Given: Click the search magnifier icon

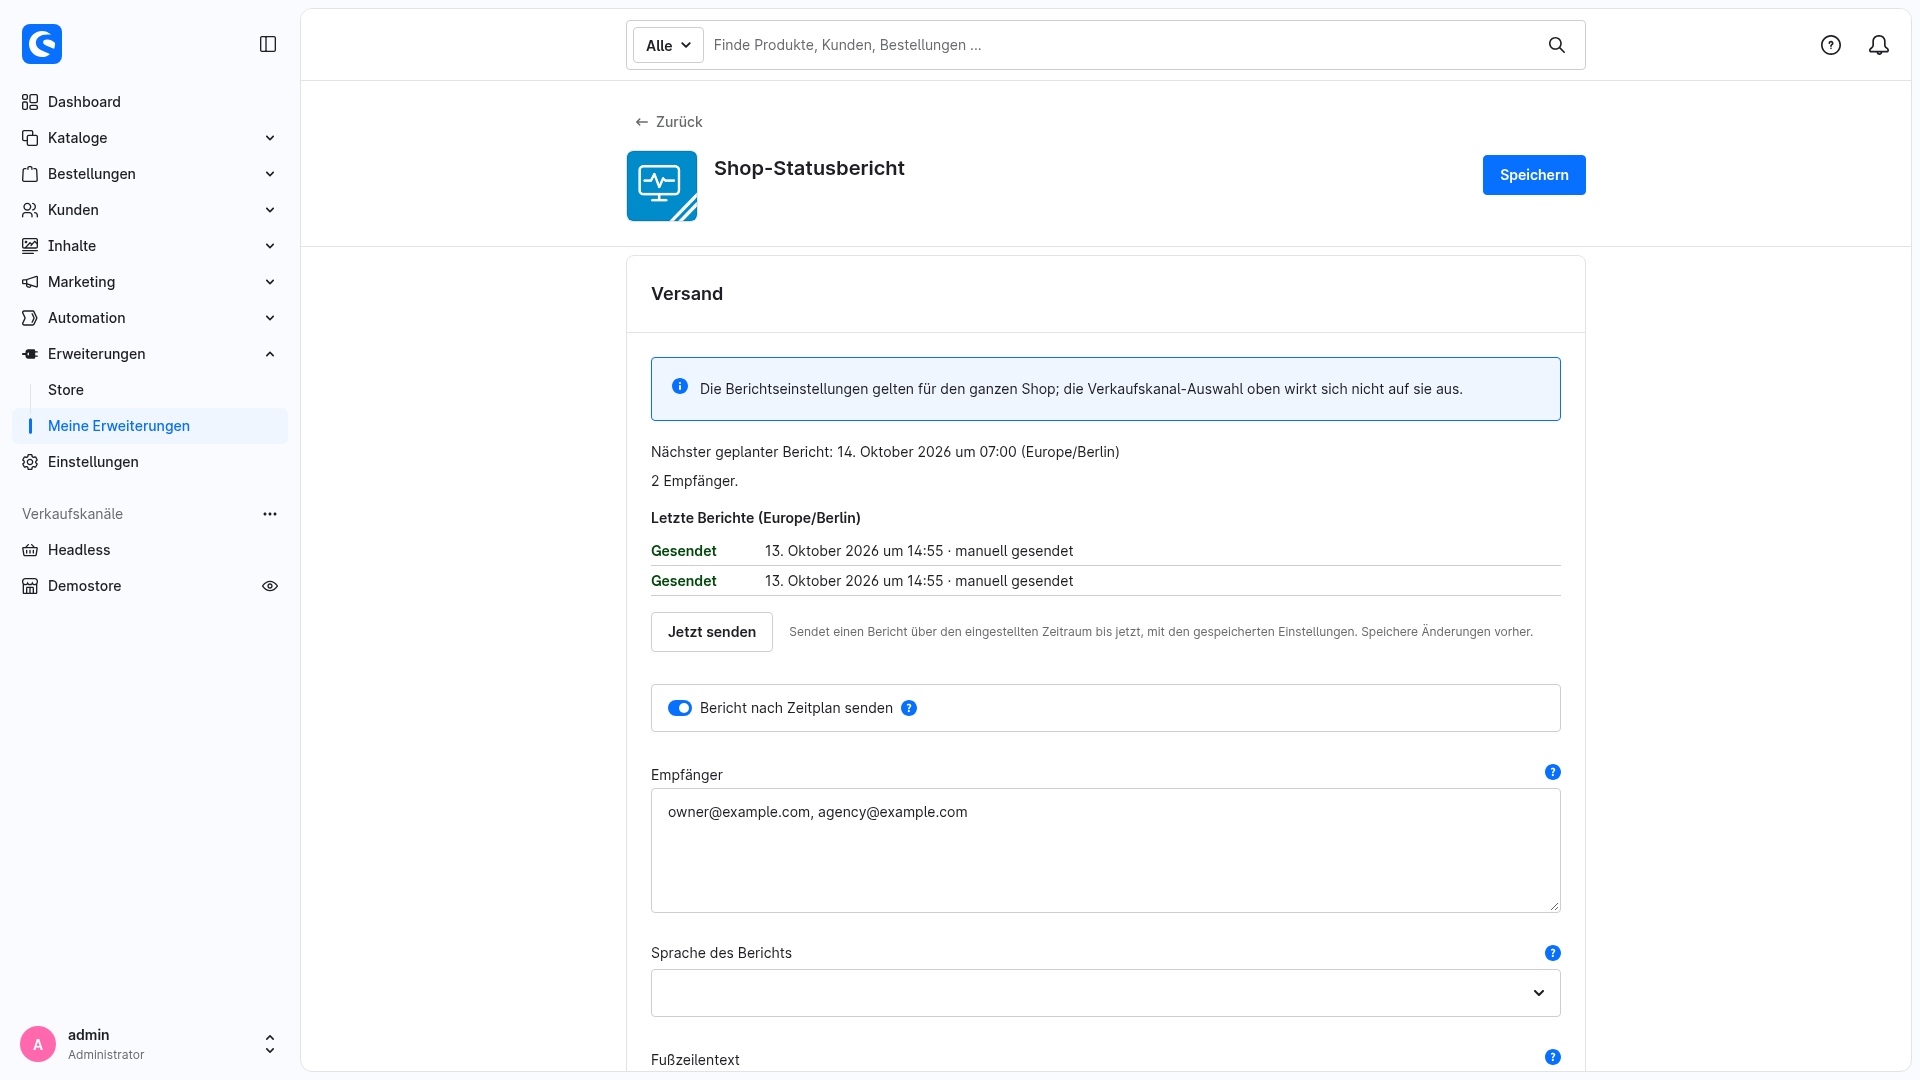Looking at the screenshot, I should 1557,45.
